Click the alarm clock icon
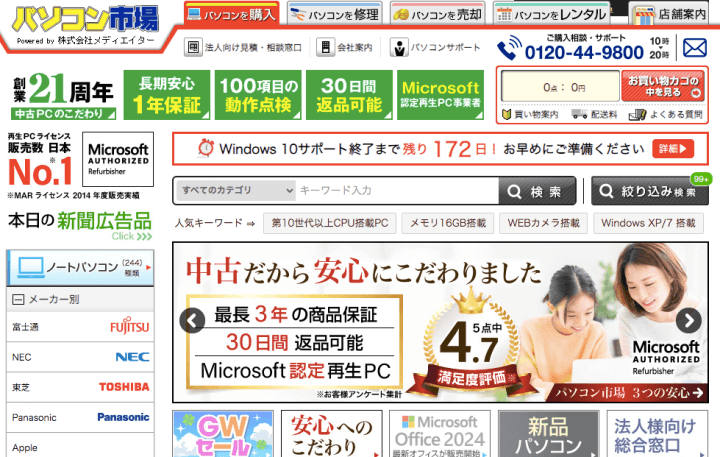Image resolution: width=720 pixels, height=457 pixels. tap(206, 148)
